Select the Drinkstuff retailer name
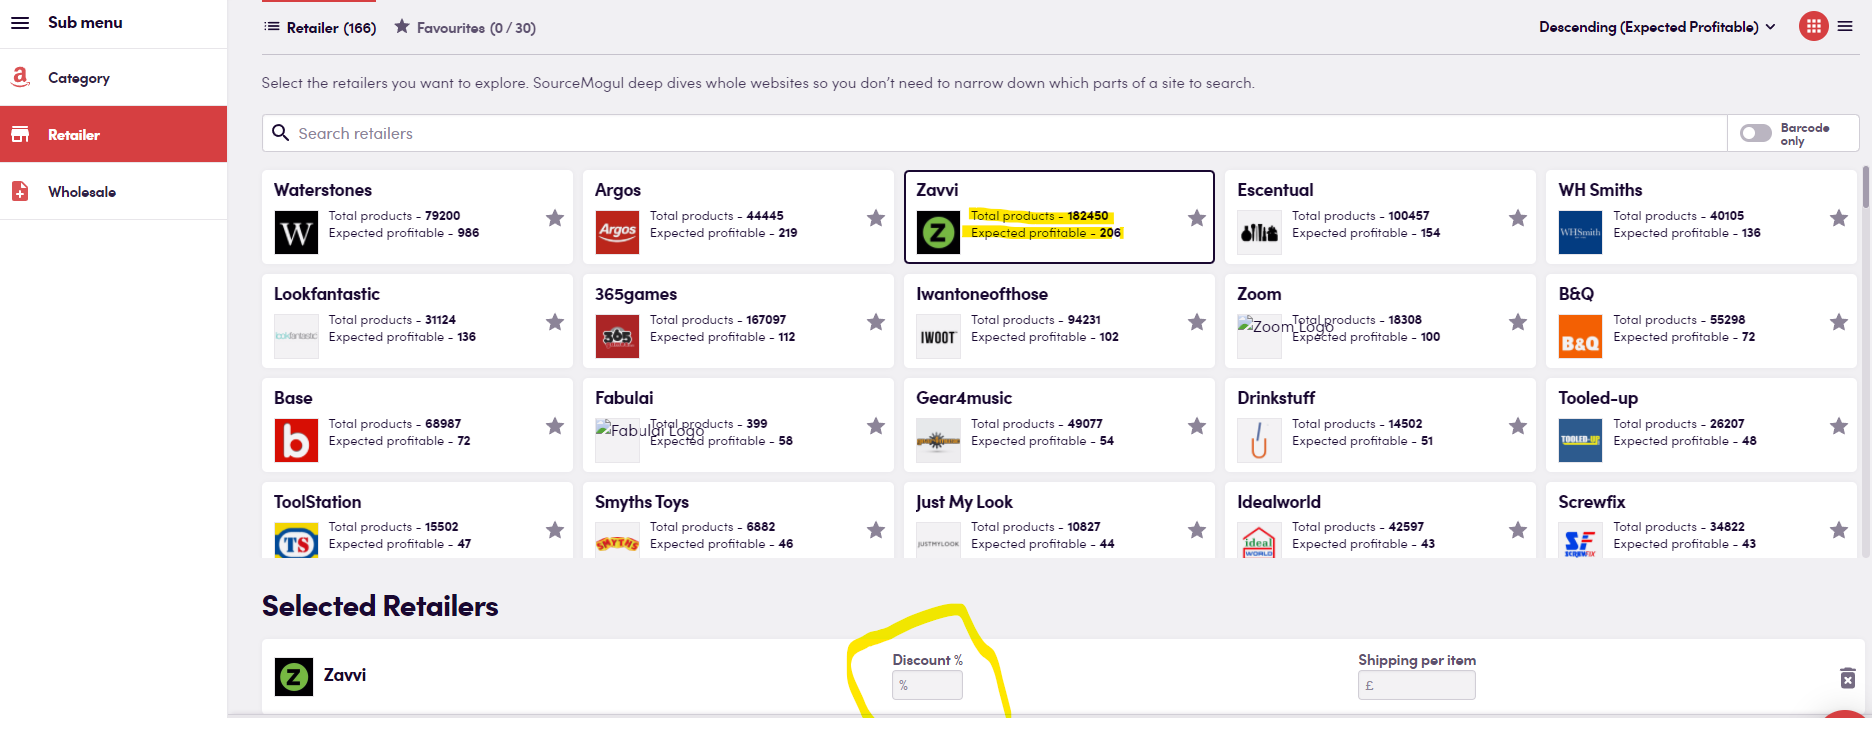The image size is (1872, 750). tap(1276, 398)
